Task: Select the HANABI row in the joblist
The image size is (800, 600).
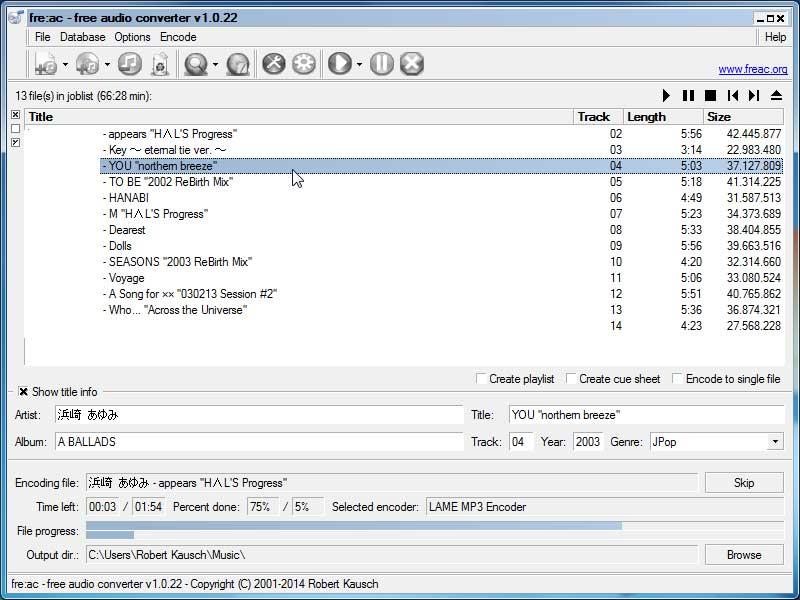Action: tap(441, 198)
